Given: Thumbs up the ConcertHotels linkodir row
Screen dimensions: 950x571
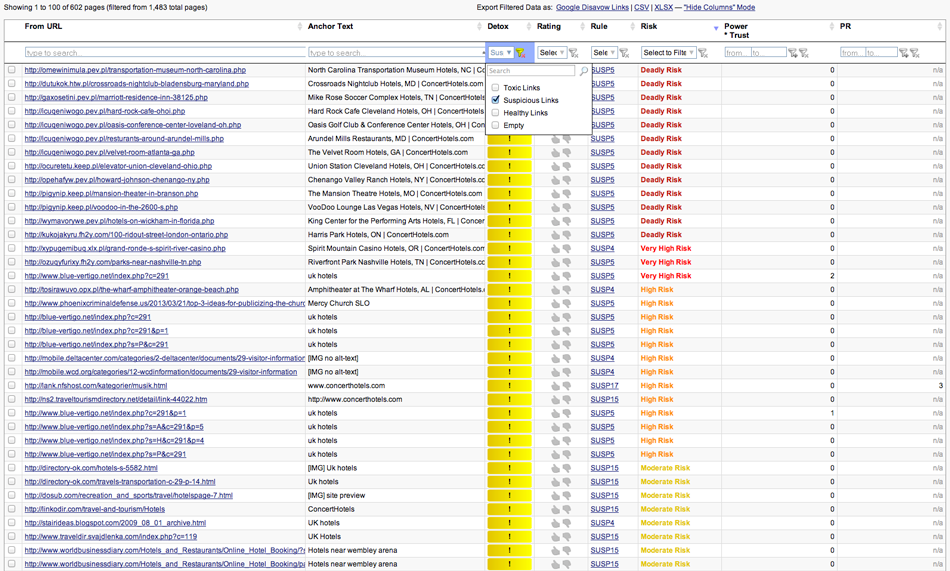Looking at the screenshot, I should (555, 509).
